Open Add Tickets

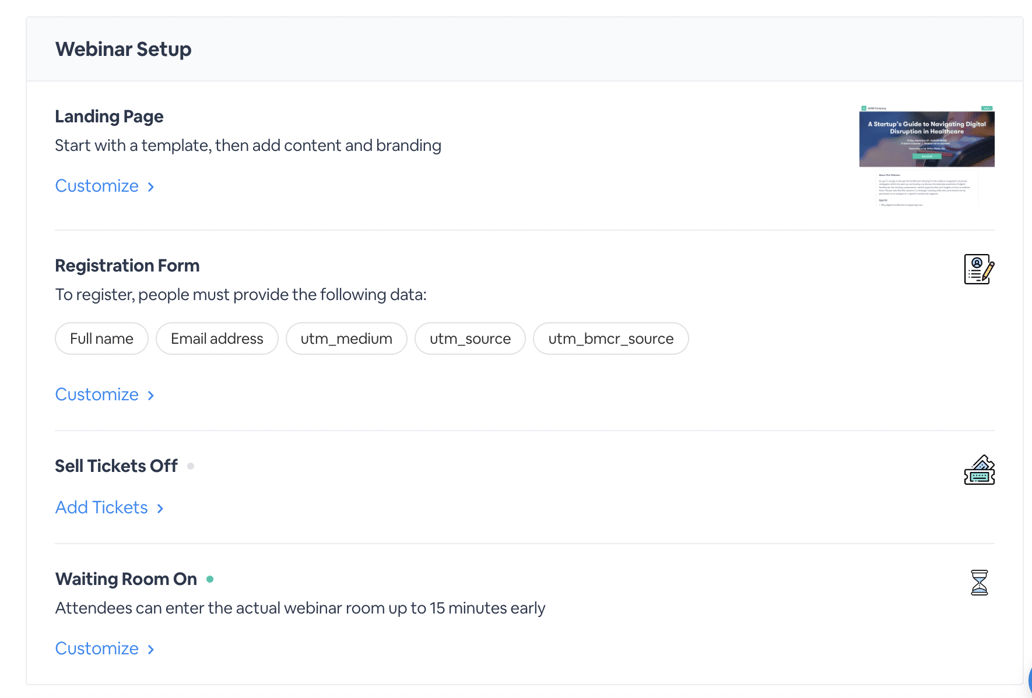(101, 507)
